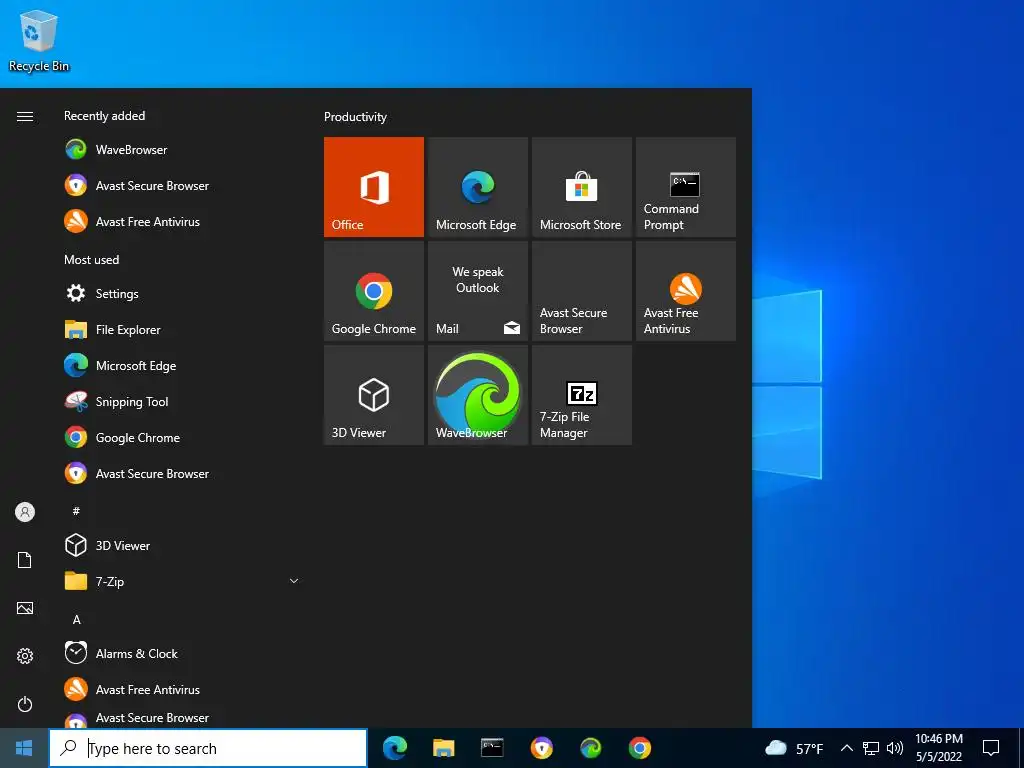Open Alarms & Clock in the app list
The width and height of the screenshot is (1024, 768).
(x=182, y=653)
